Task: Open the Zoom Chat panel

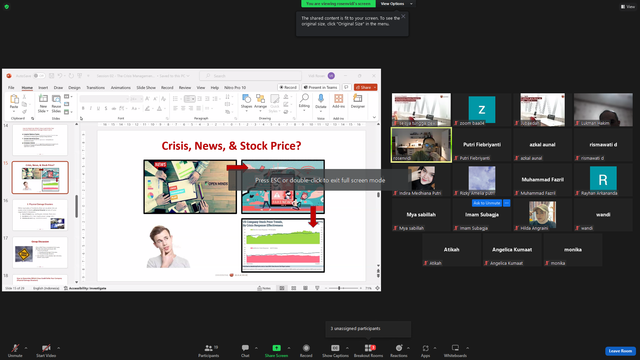Action: tap(245, 350)
